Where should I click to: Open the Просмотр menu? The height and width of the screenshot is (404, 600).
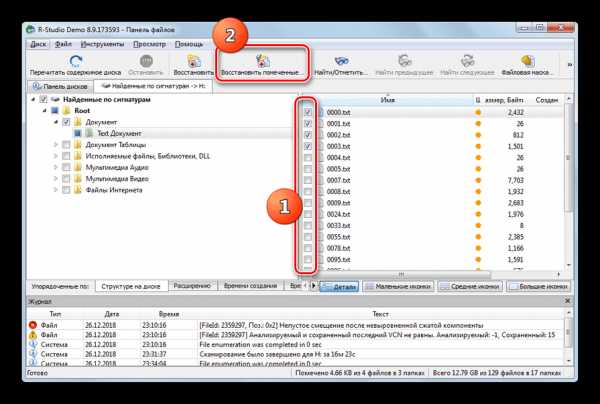[150, 44]
